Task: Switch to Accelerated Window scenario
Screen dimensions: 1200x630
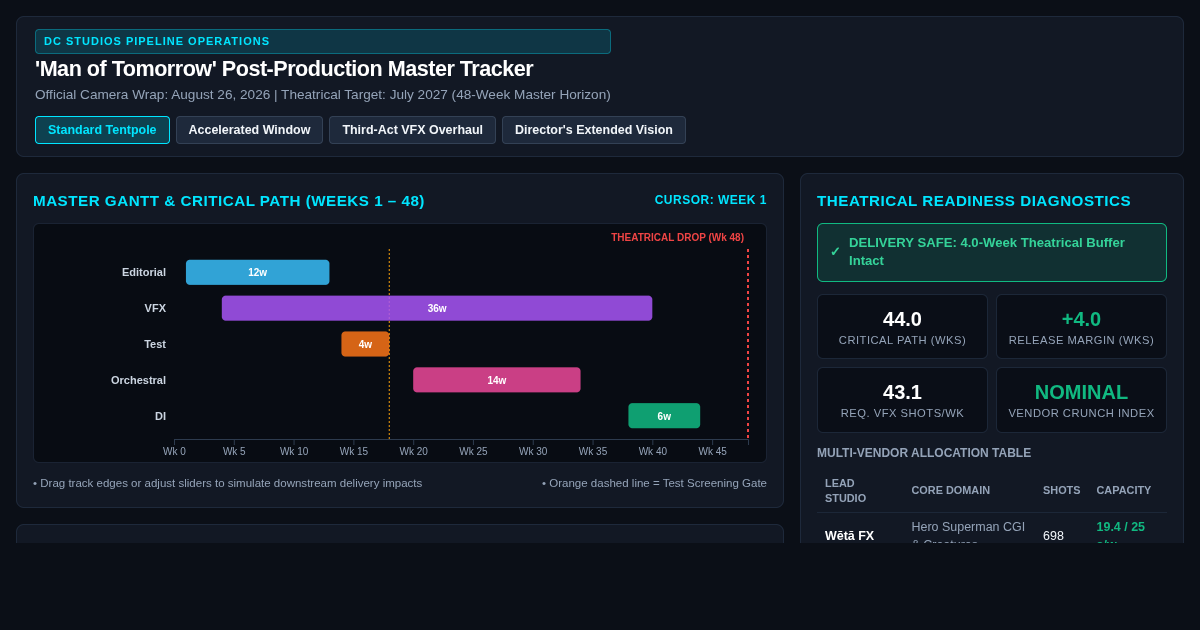Action: (x=249, y=130)
